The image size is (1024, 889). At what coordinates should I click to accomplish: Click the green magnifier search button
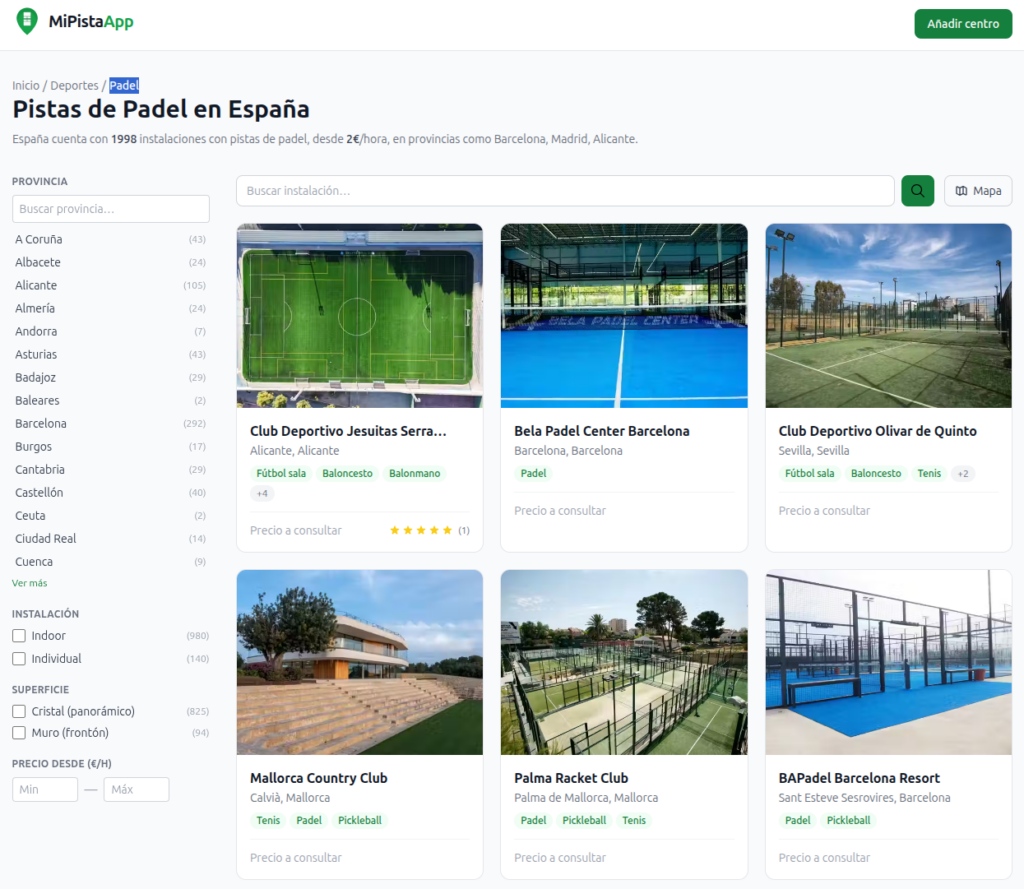pos(918,191)
